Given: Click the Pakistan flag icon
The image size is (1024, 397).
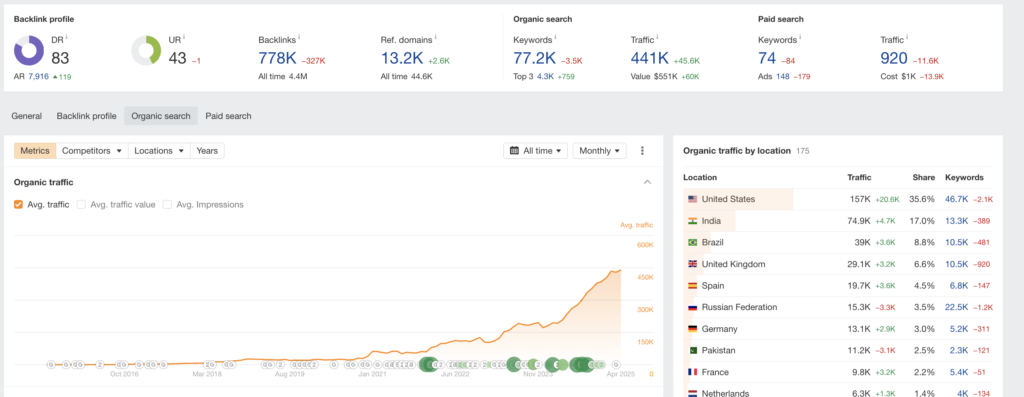Looking at the screenshot, I should (692, 351).
